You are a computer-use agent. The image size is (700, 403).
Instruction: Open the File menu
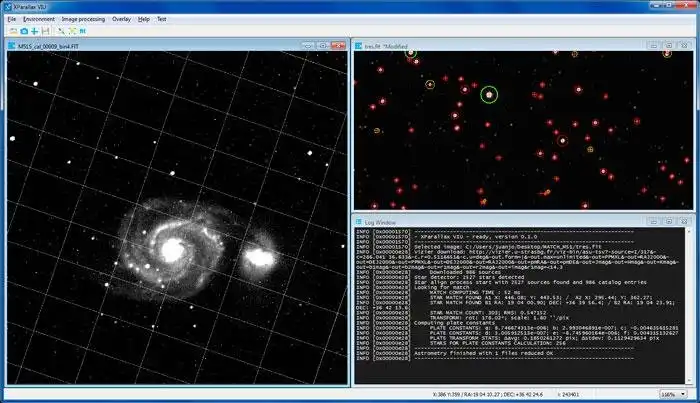point(12,19)
